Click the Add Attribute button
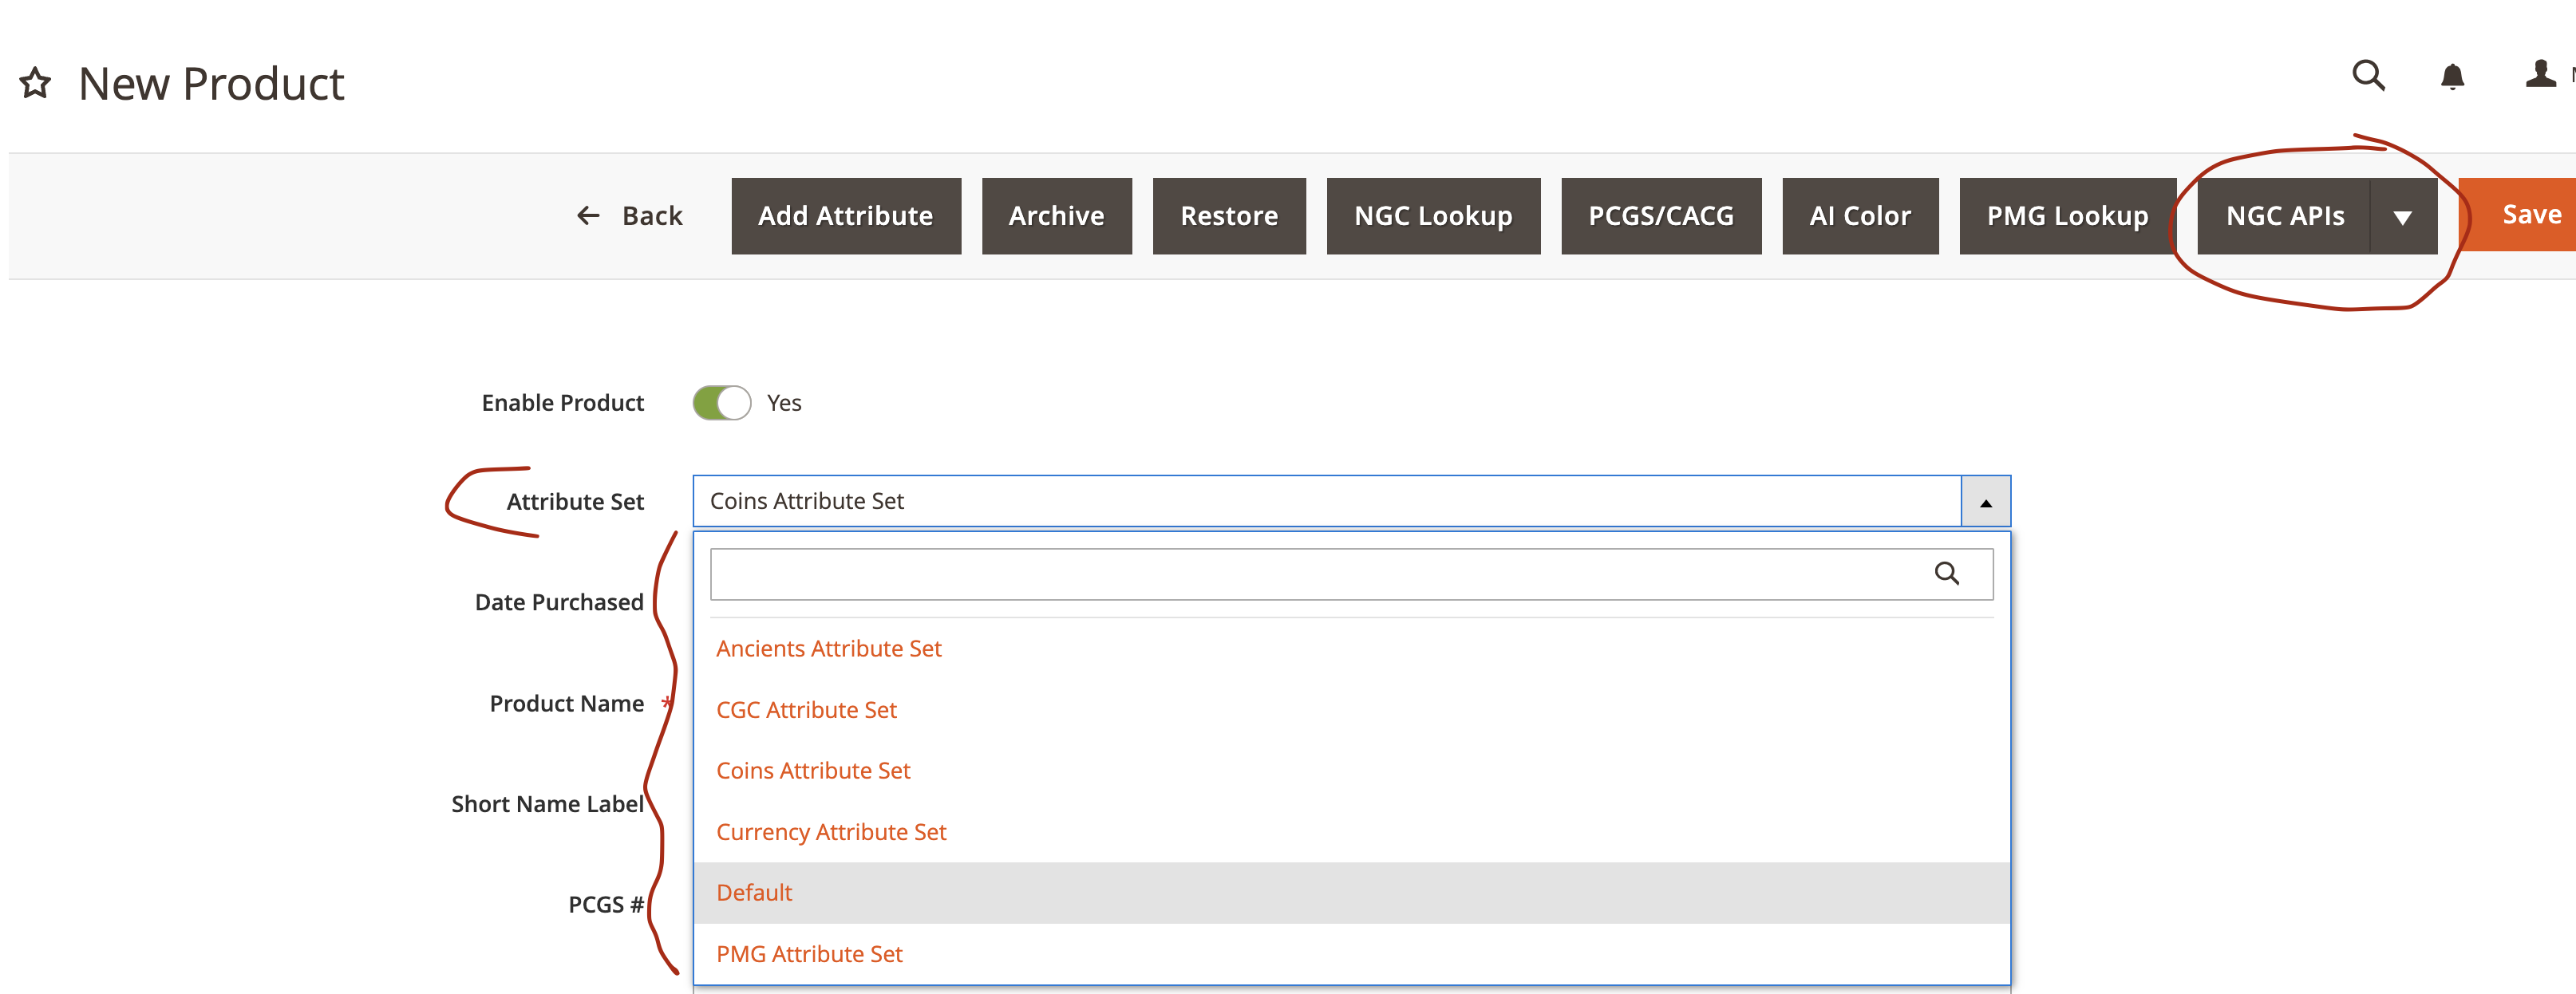The image size is (2576, 994). (845, 217)
